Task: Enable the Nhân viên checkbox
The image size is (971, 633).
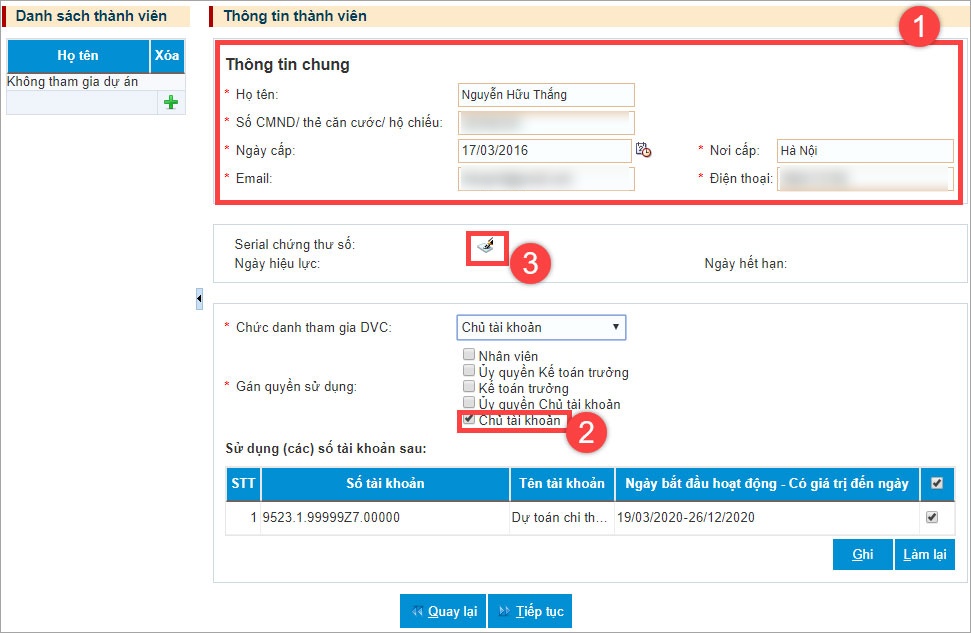Action: point(467,353)
